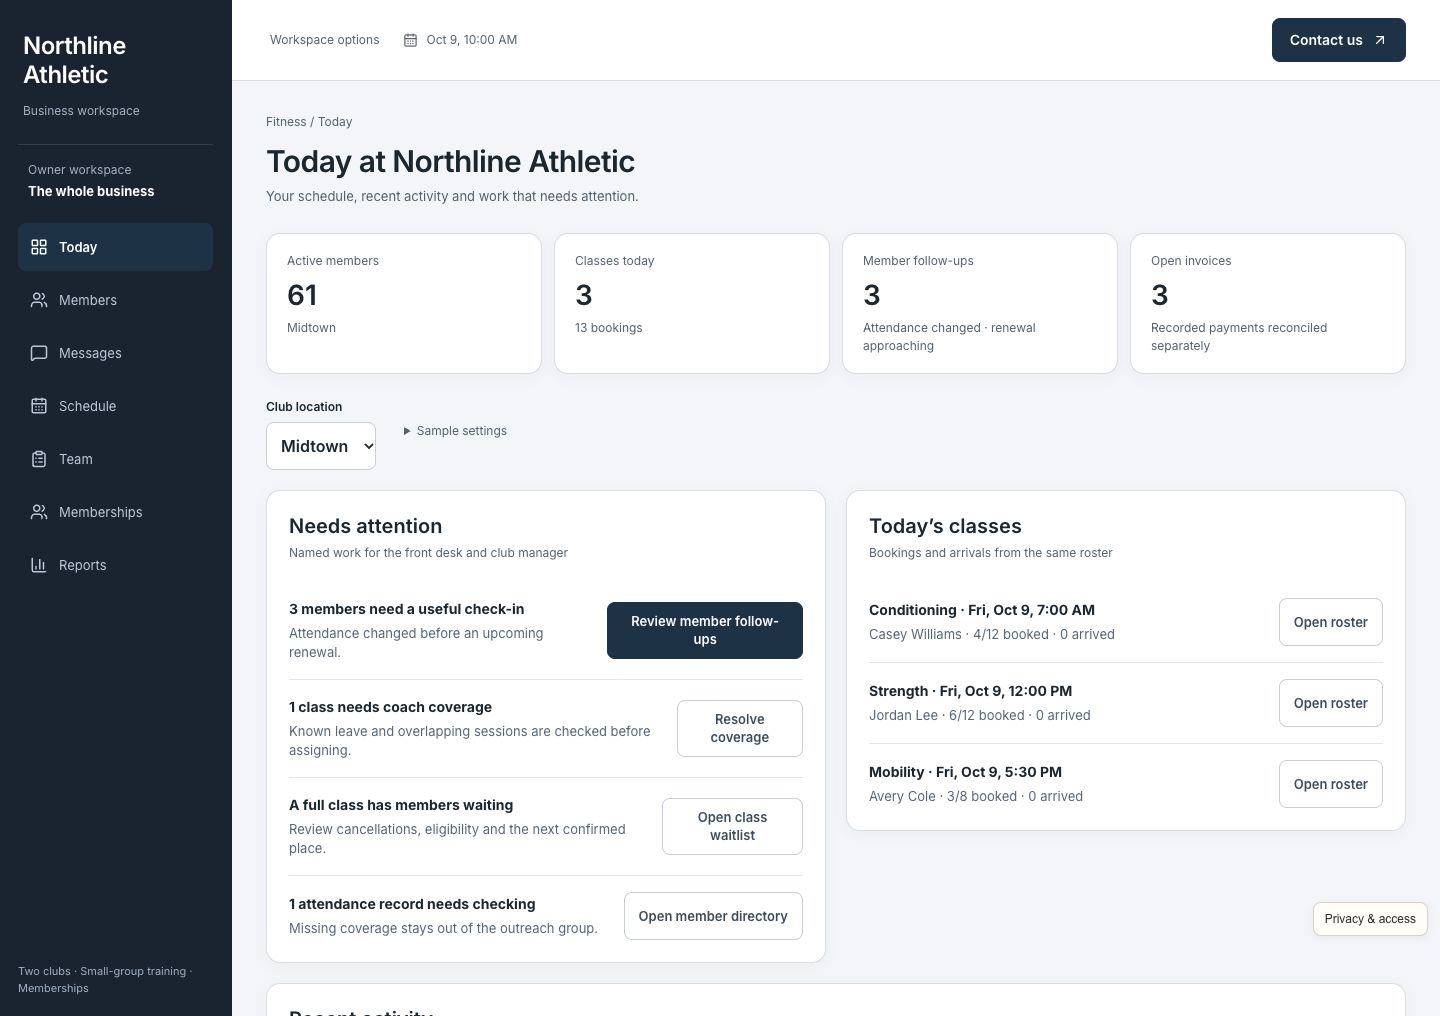Screen dimensions: 1440x1016
Task: Expand the Sample settings disclosure
Action: [455, 431]
